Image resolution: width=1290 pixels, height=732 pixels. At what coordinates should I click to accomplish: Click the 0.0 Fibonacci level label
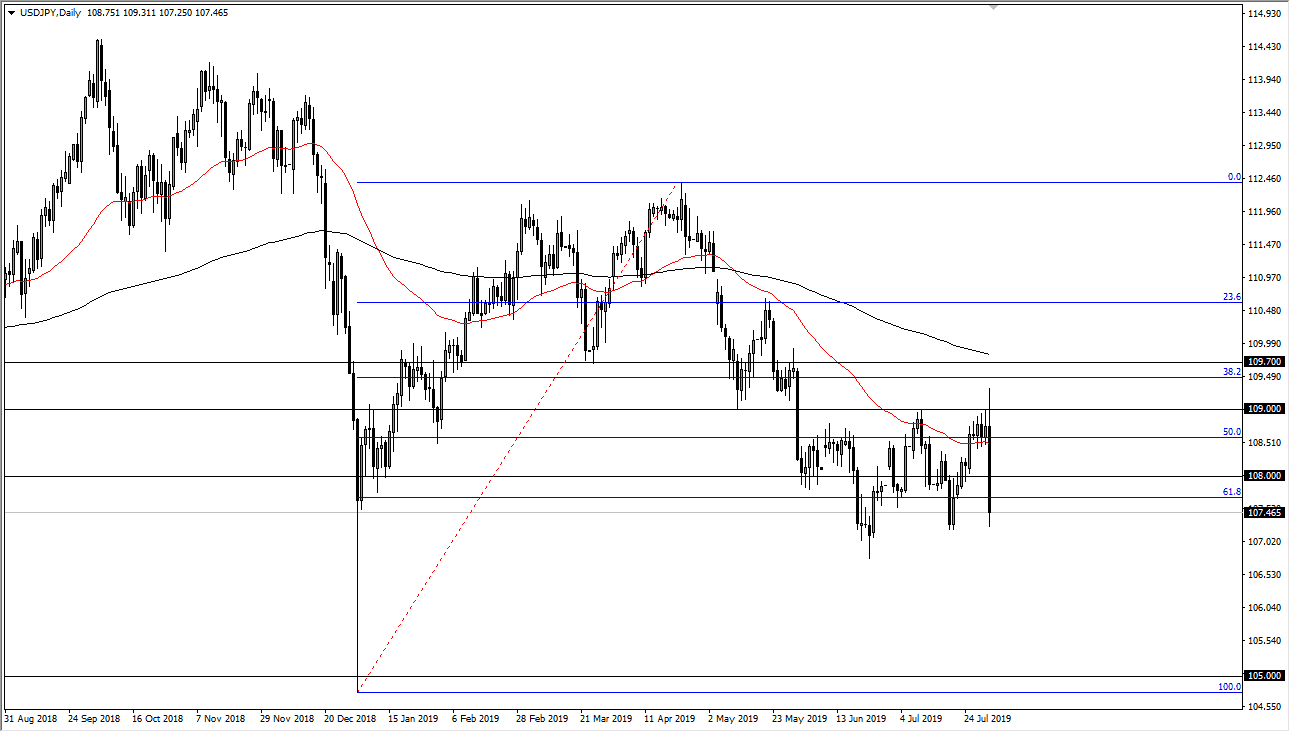tap(1232, 176)
